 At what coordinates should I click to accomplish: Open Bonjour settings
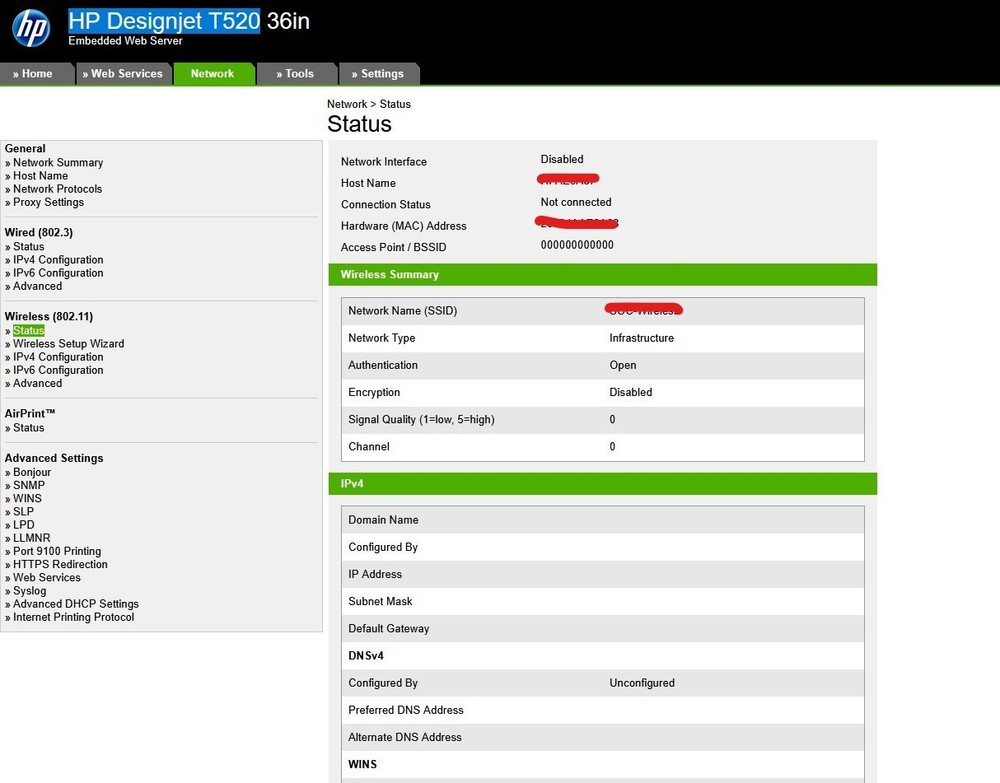[32, 472]
